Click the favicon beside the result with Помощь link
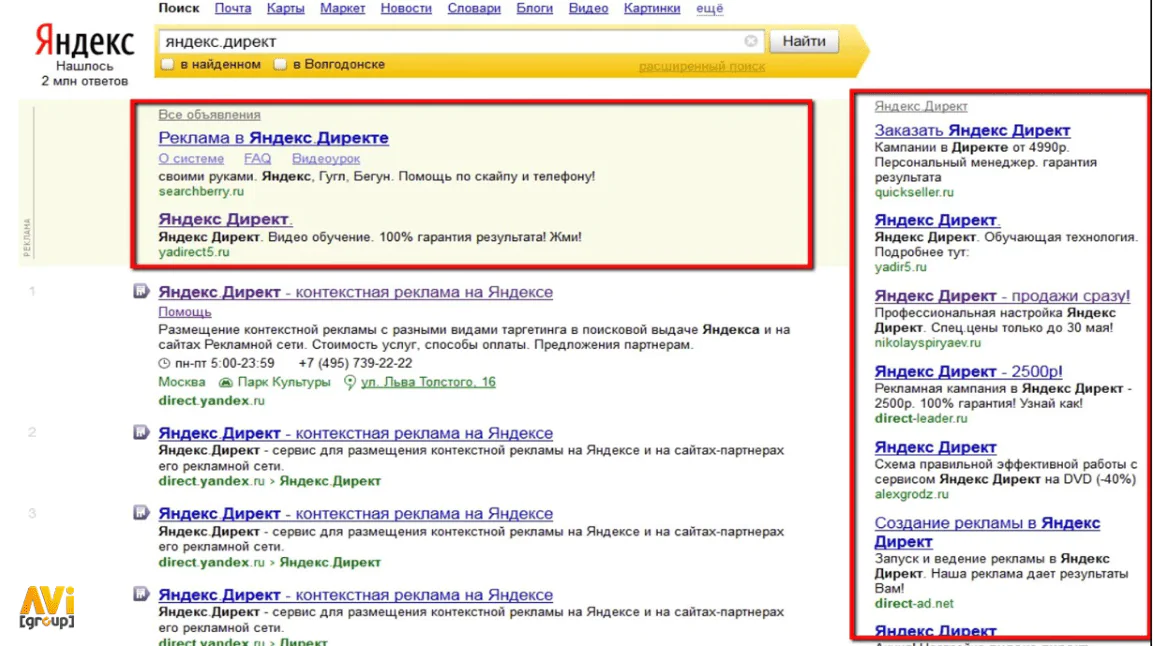The width and height of the screenshot is (1165, 646). coord(141,291)
